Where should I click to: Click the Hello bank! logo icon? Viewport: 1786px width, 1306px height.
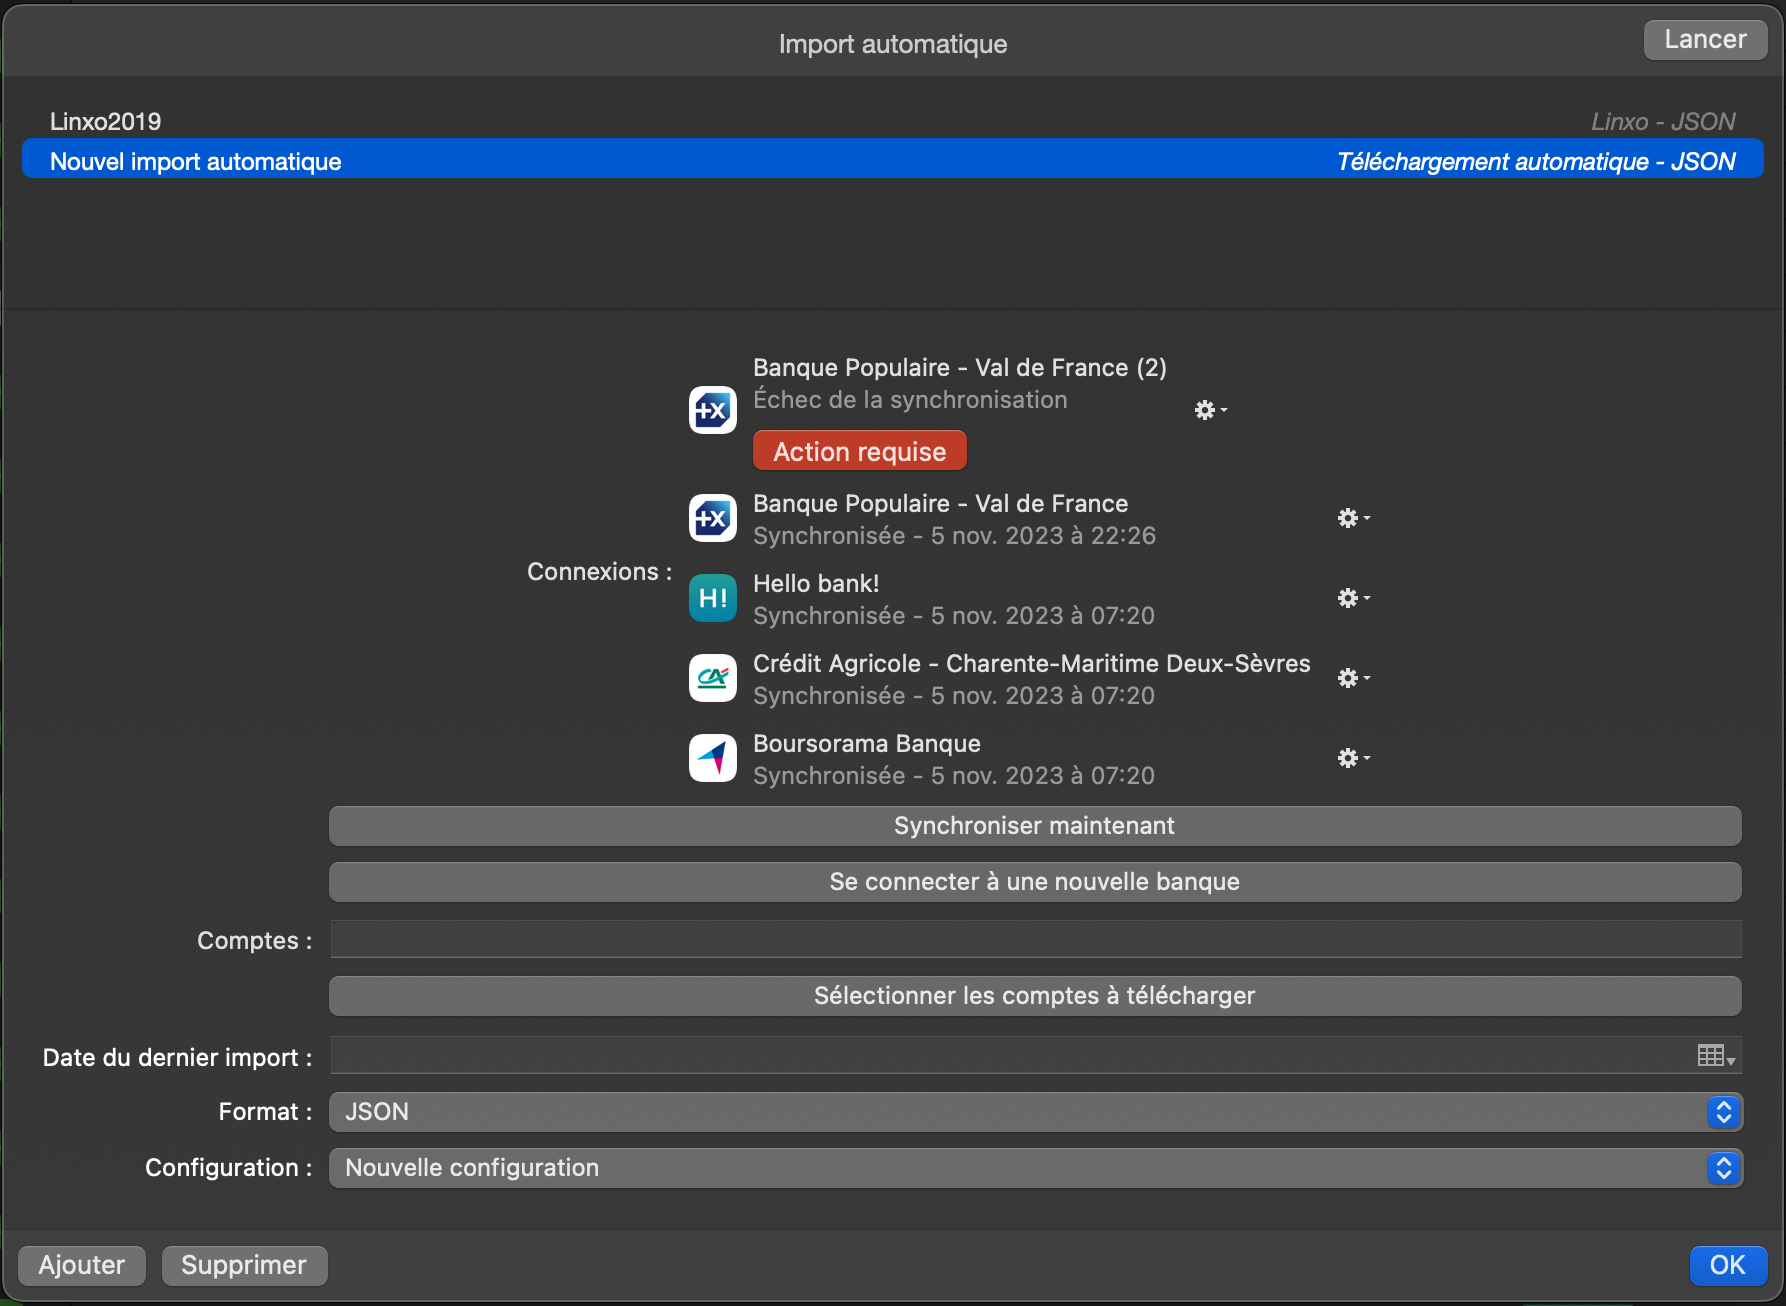pyautogui.click(x=712, y=598)
